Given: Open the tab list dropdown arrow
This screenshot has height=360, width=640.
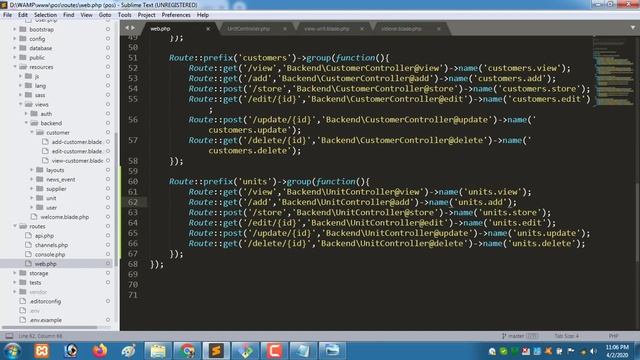Looking at the screenshot, I should click(633, 28).
